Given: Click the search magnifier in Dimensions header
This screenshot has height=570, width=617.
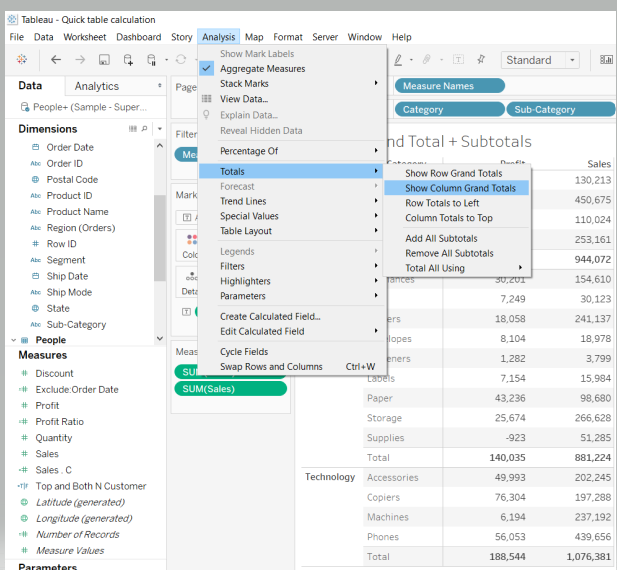Looking at the screenshot, I should click(145, 129).
